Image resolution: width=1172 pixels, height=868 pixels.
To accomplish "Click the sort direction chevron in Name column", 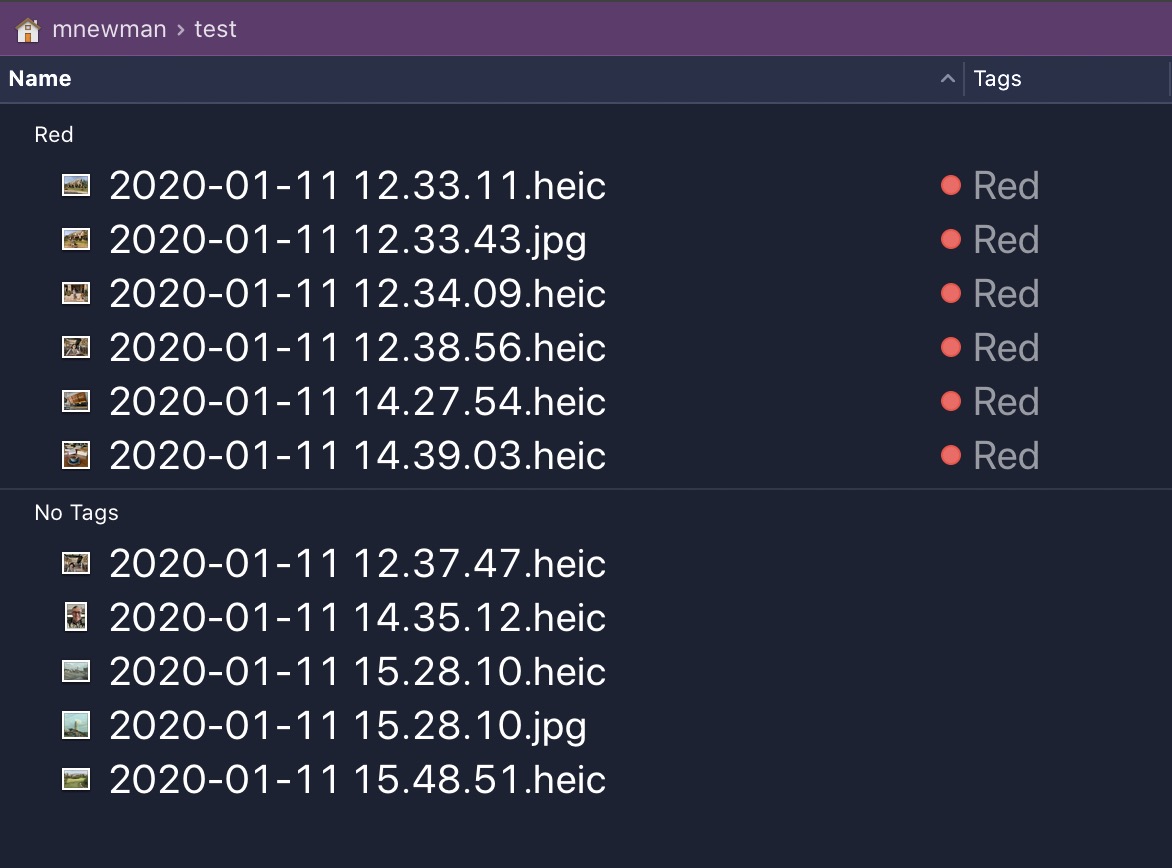I will tap(948, 79).
